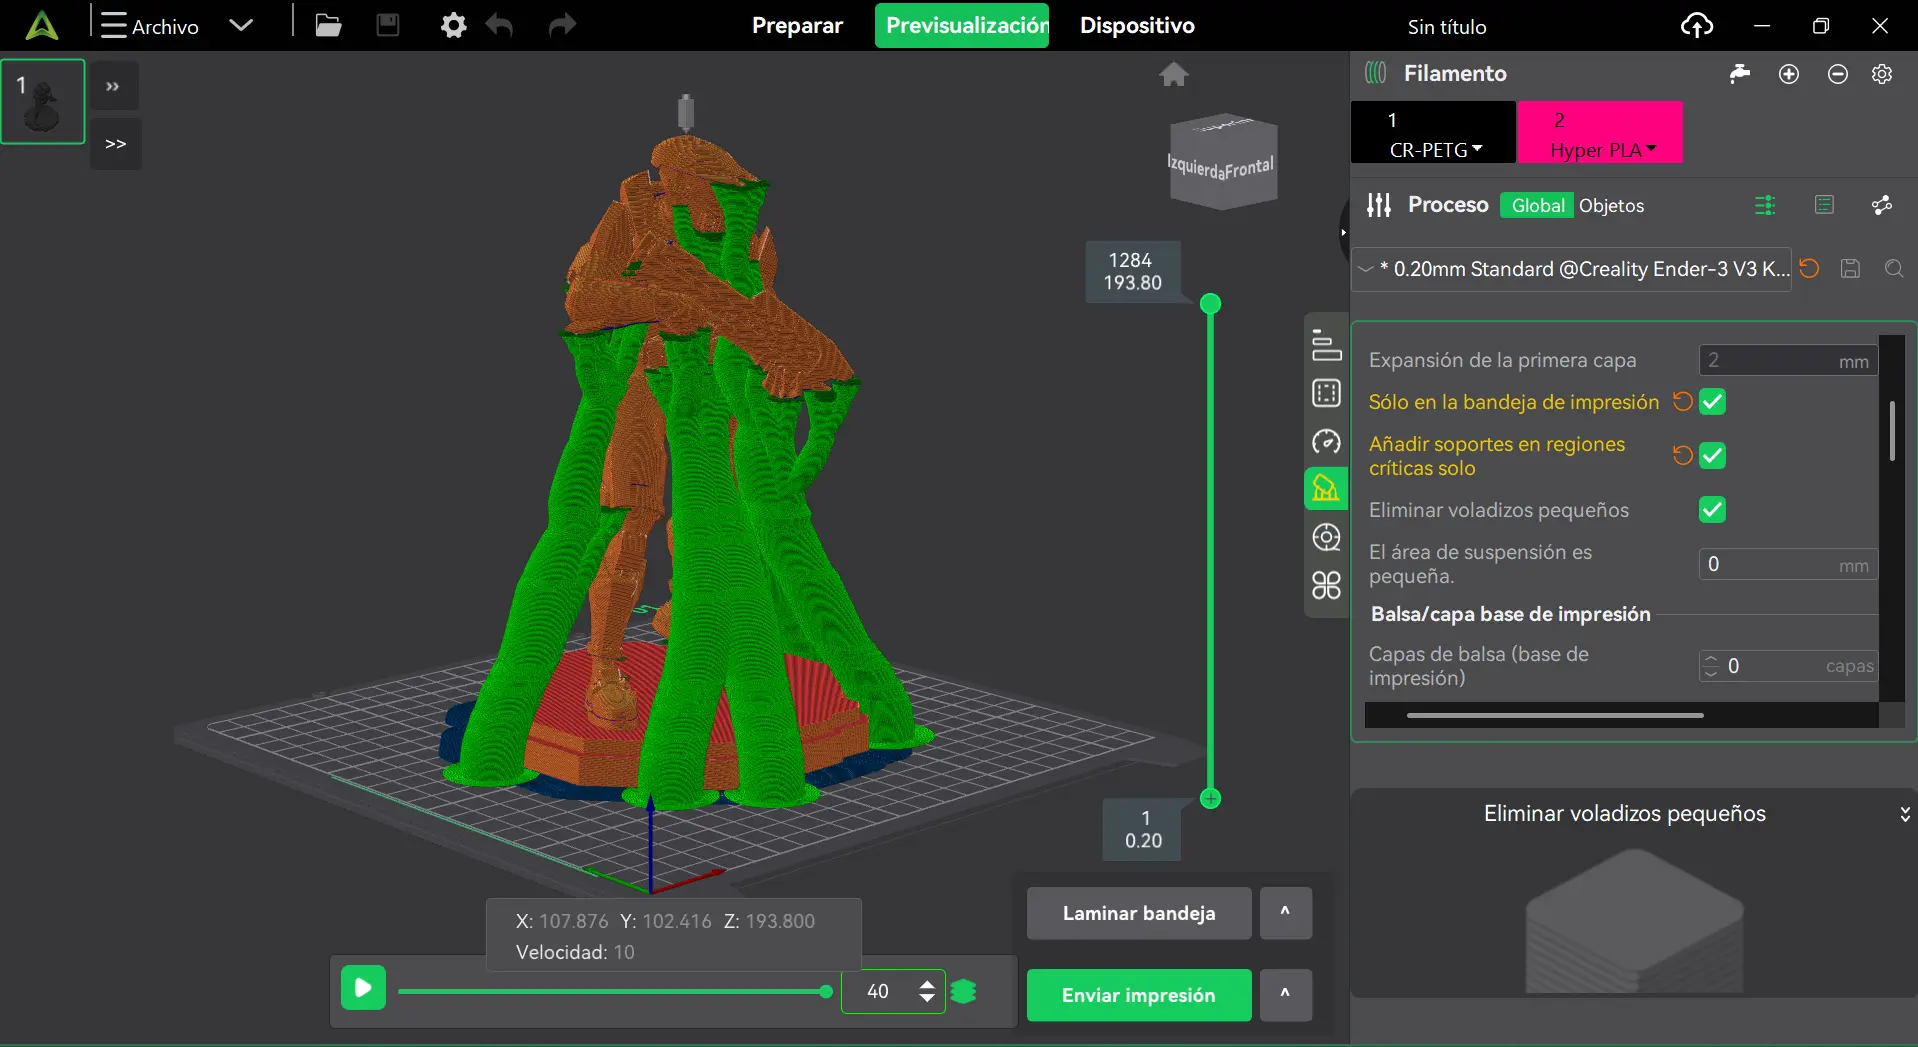Switch to the Preparar tab

[x=797, y=26]
